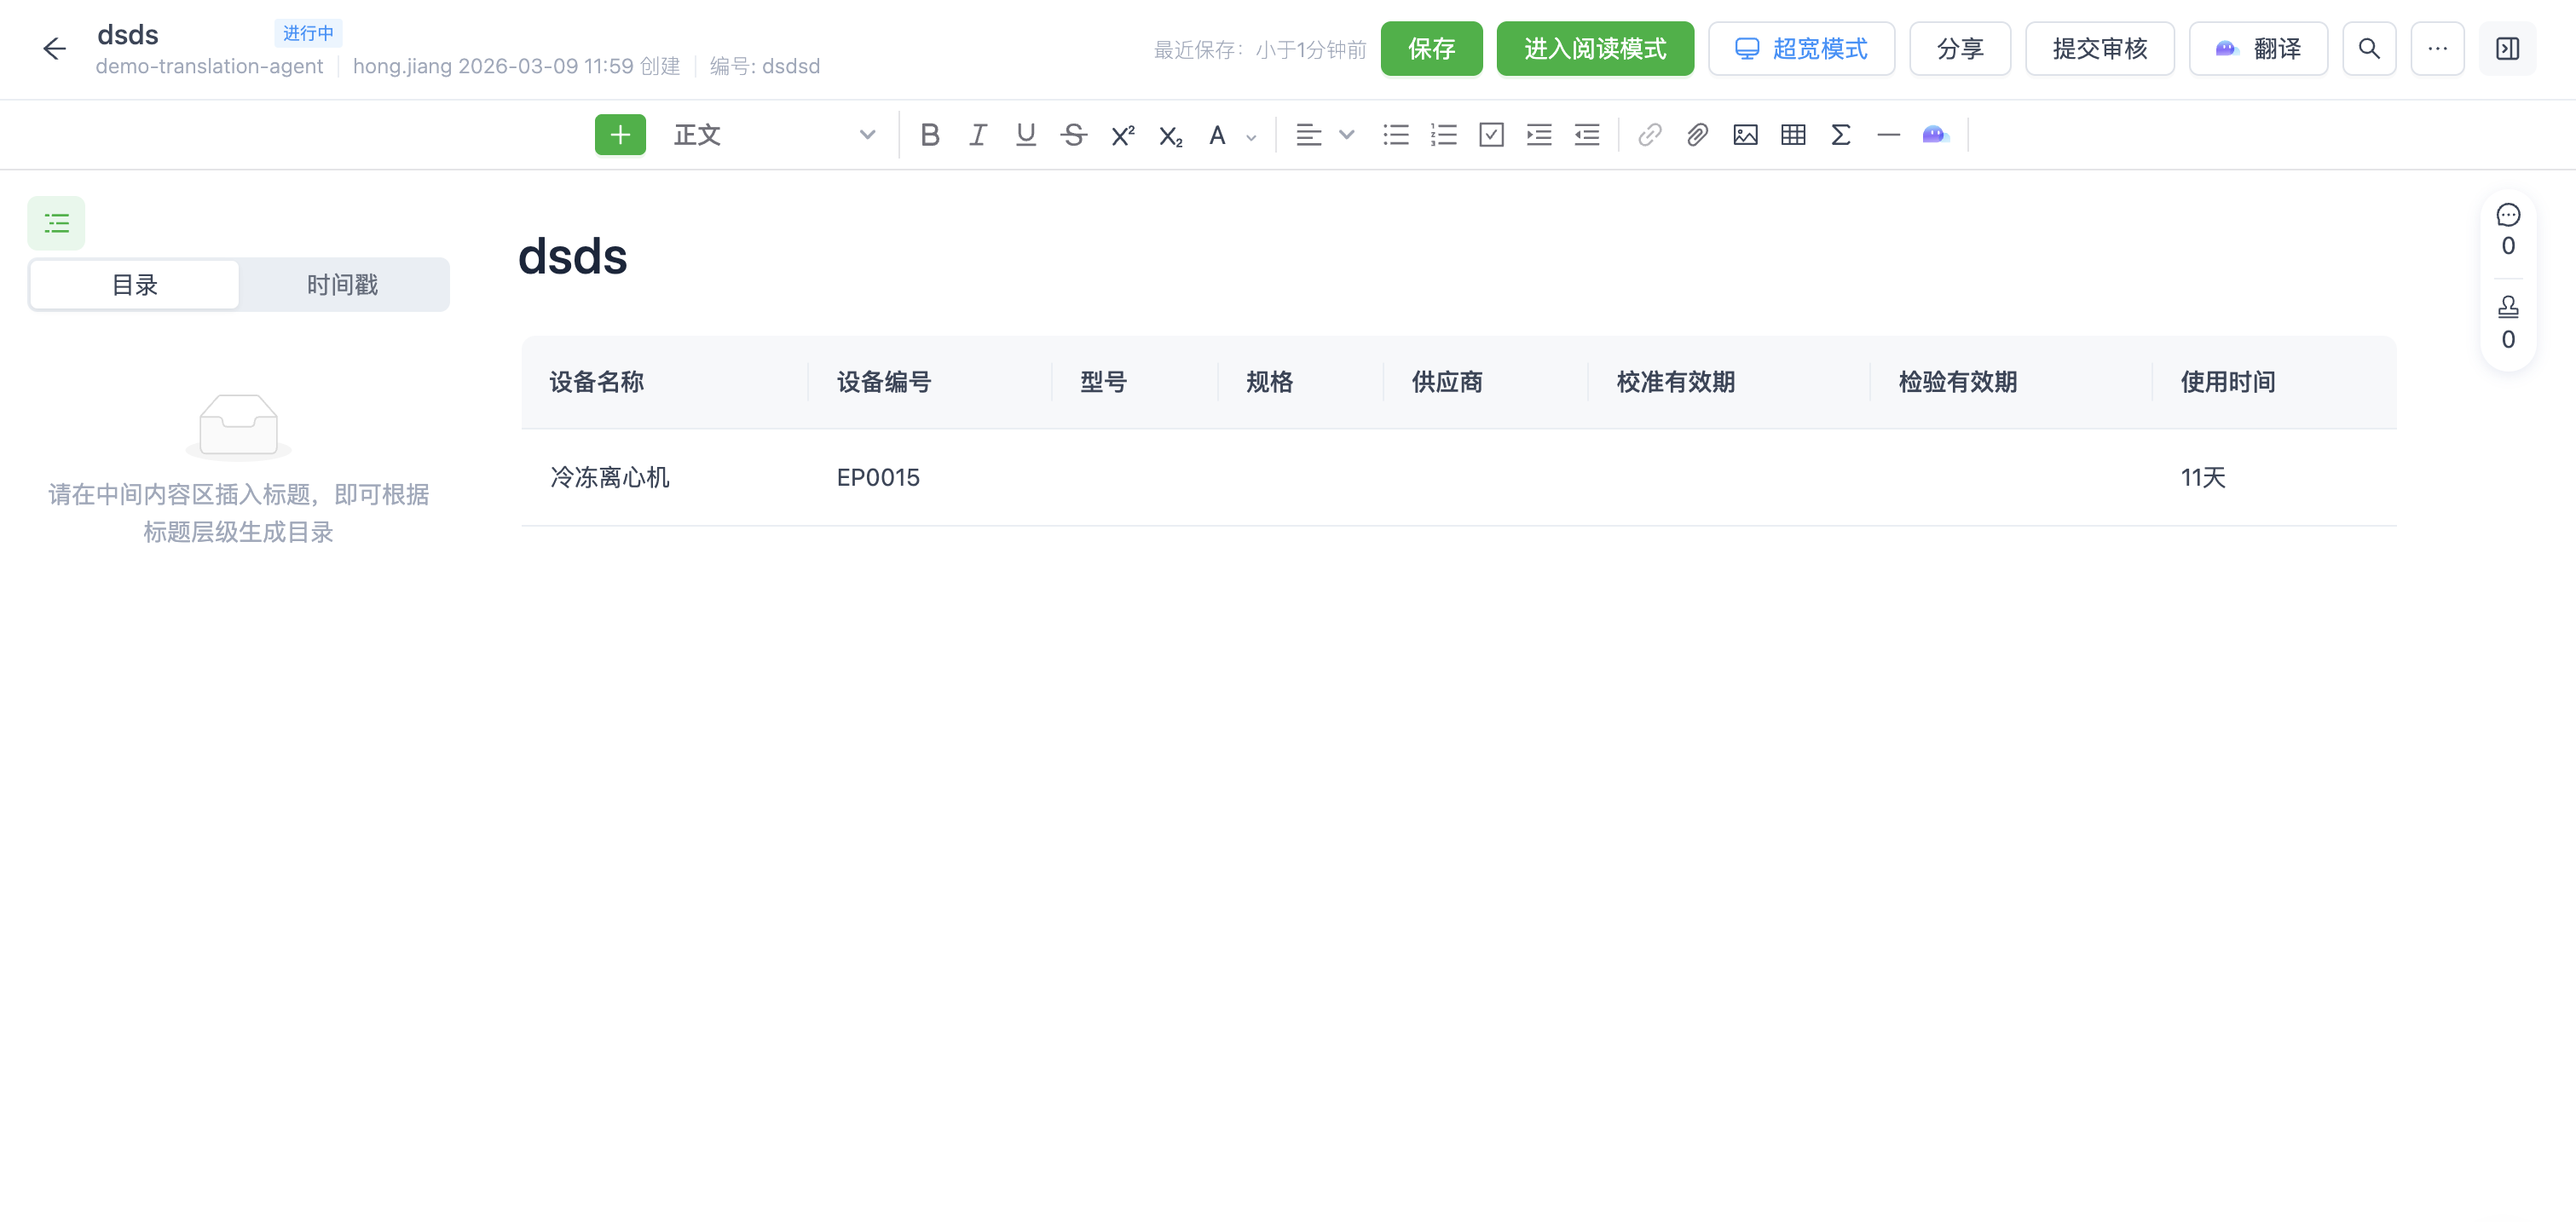The image size is (2576, 1222).
Task: Insert a hyperlink from the toolbar
Action: [1649, 134]
